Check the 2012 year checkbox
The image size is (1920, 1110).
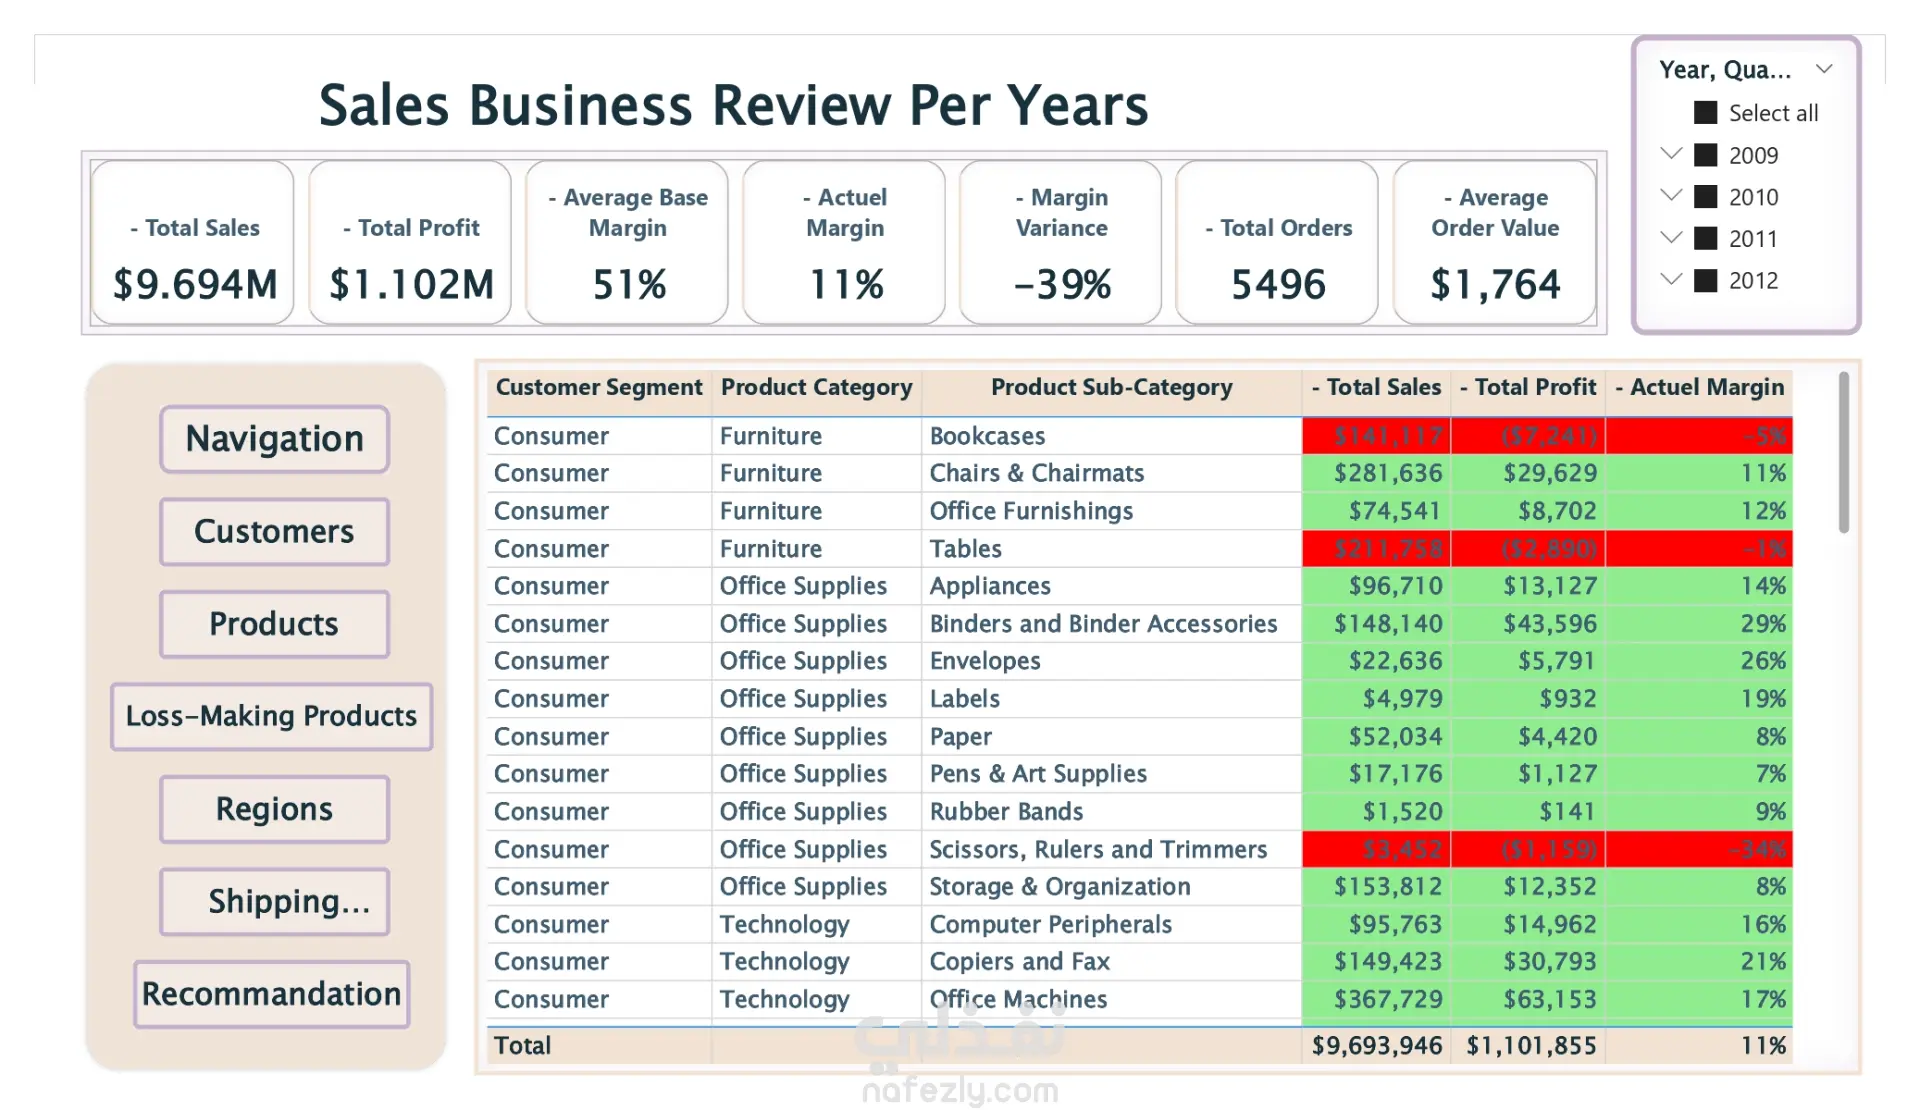[1705, 281]
